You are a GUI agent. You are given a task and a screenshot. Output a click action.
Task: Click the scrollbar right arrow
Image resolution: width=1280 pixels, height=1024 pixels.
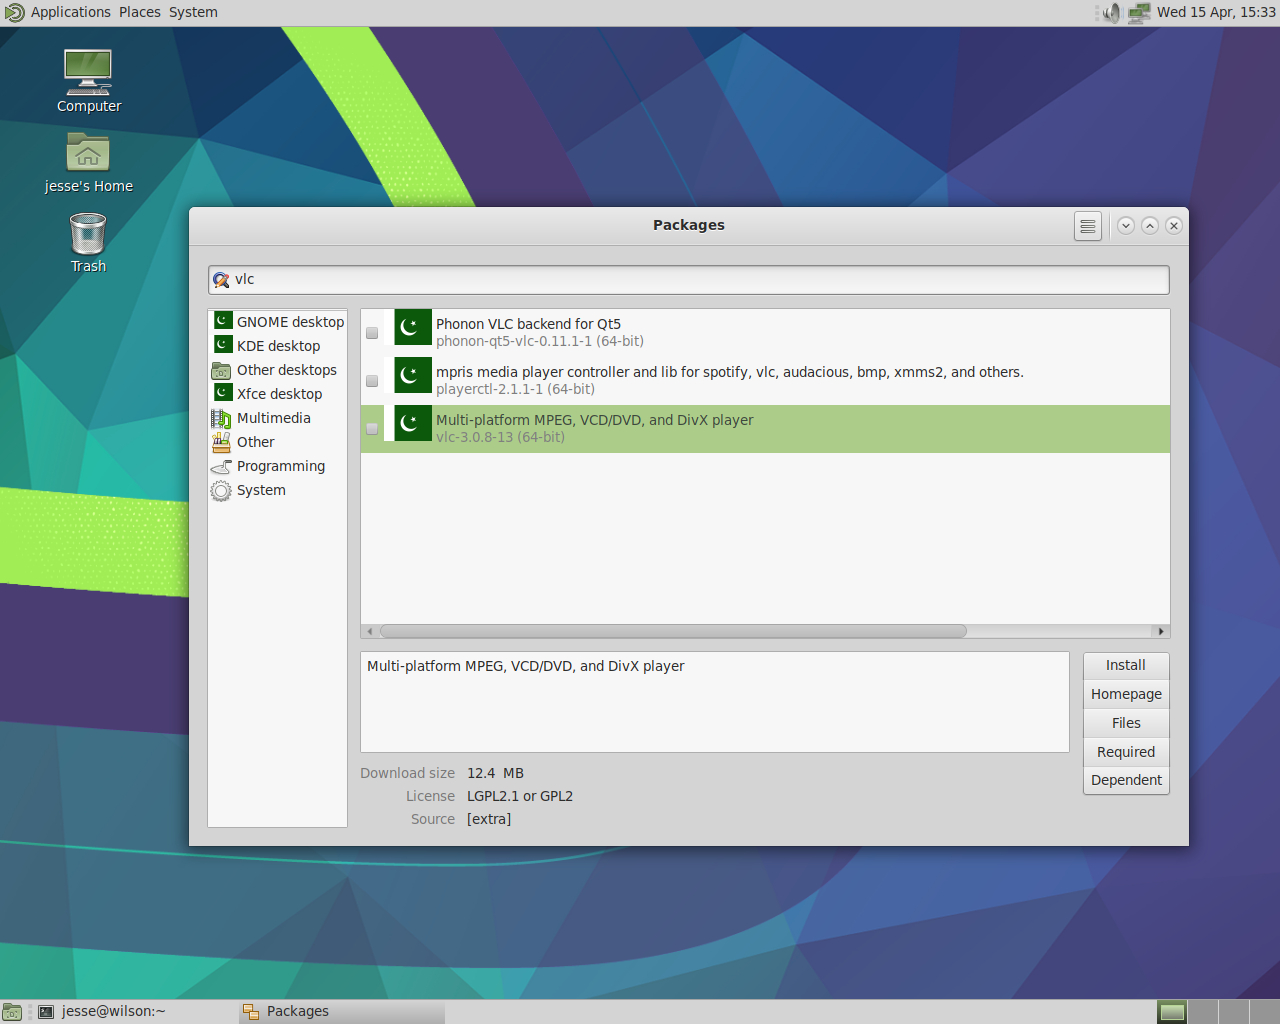pyautogui.click(x=1160, y=631)
